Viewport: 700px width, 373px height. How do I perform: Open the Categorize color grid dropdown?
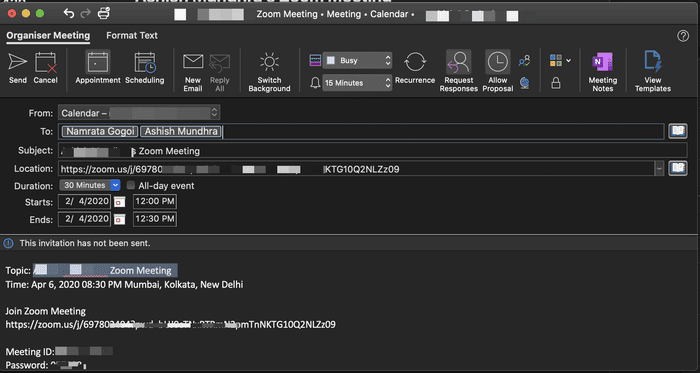(560, 61)
